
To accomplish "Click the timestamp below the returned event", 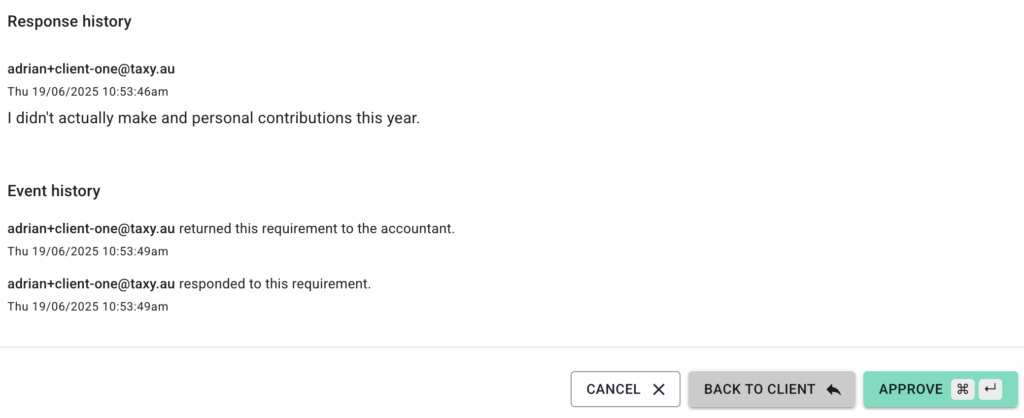I will coord(87,250).
